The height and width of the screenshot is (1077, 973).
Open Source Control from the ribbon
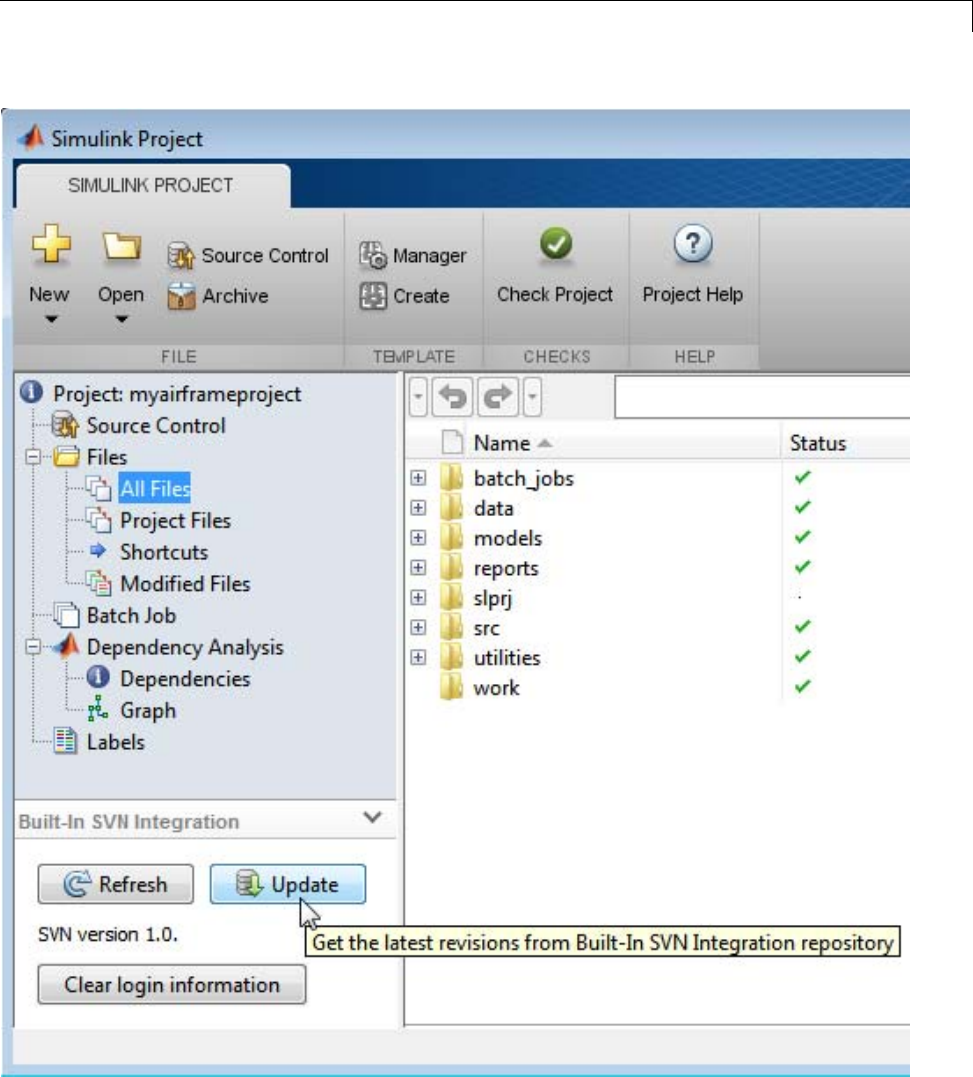[248, 256]
